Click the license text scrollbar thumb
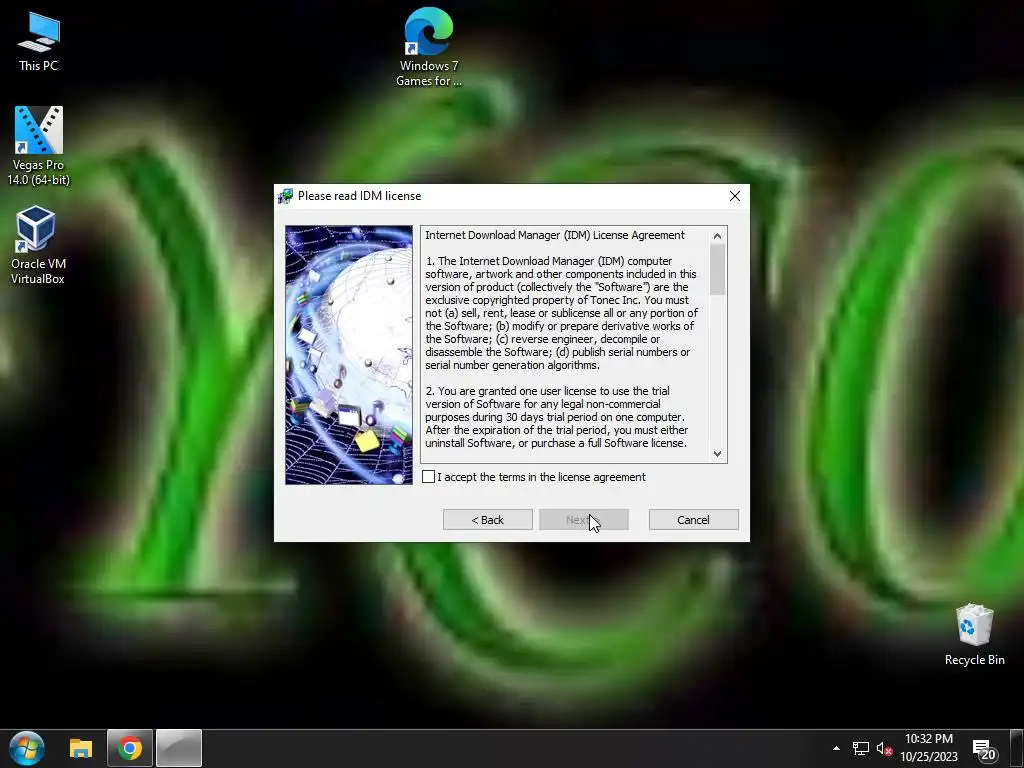The height and width of the screenshot is (768, 1024). (718, 269)
